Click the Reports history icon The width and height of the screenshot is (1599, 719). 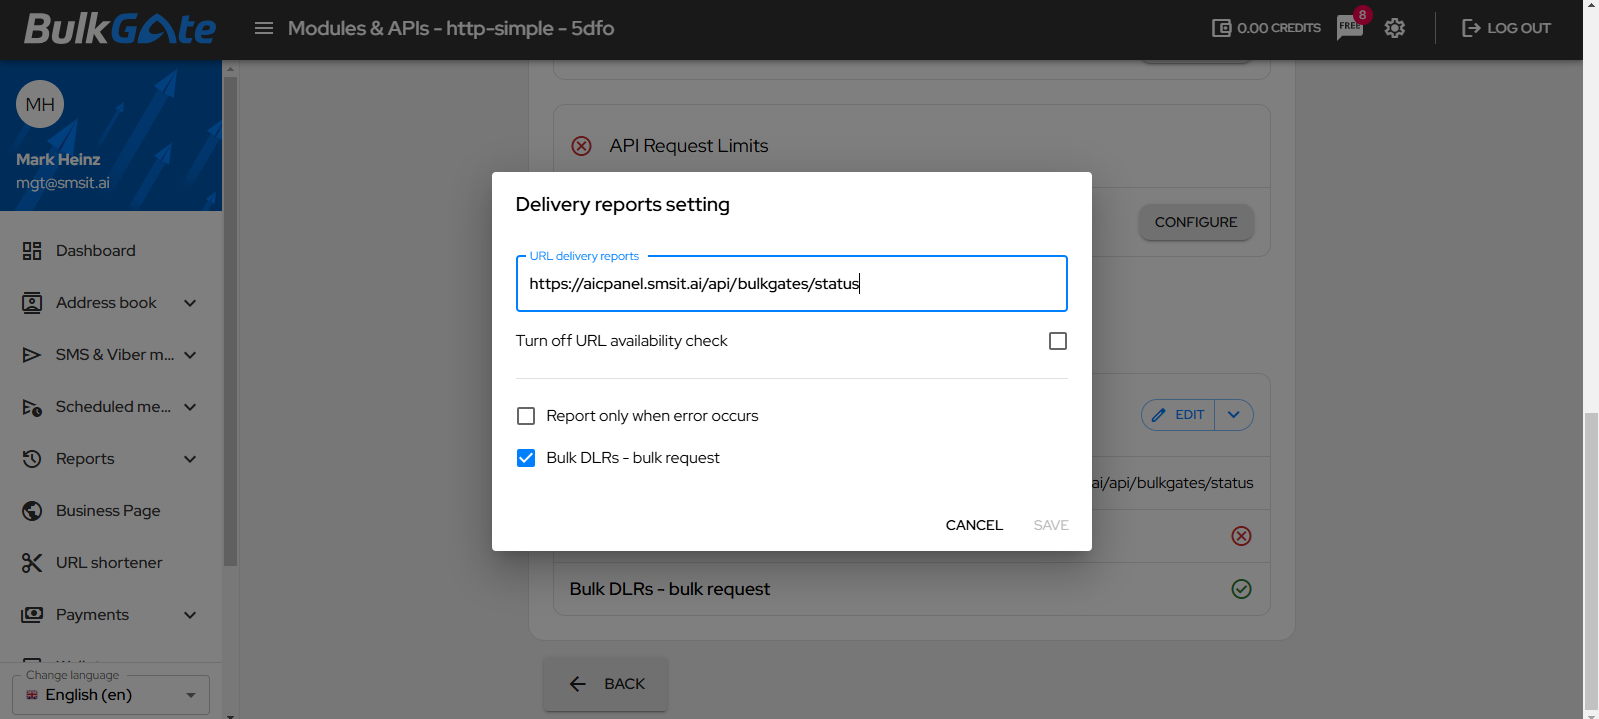[x=32, y=459]
